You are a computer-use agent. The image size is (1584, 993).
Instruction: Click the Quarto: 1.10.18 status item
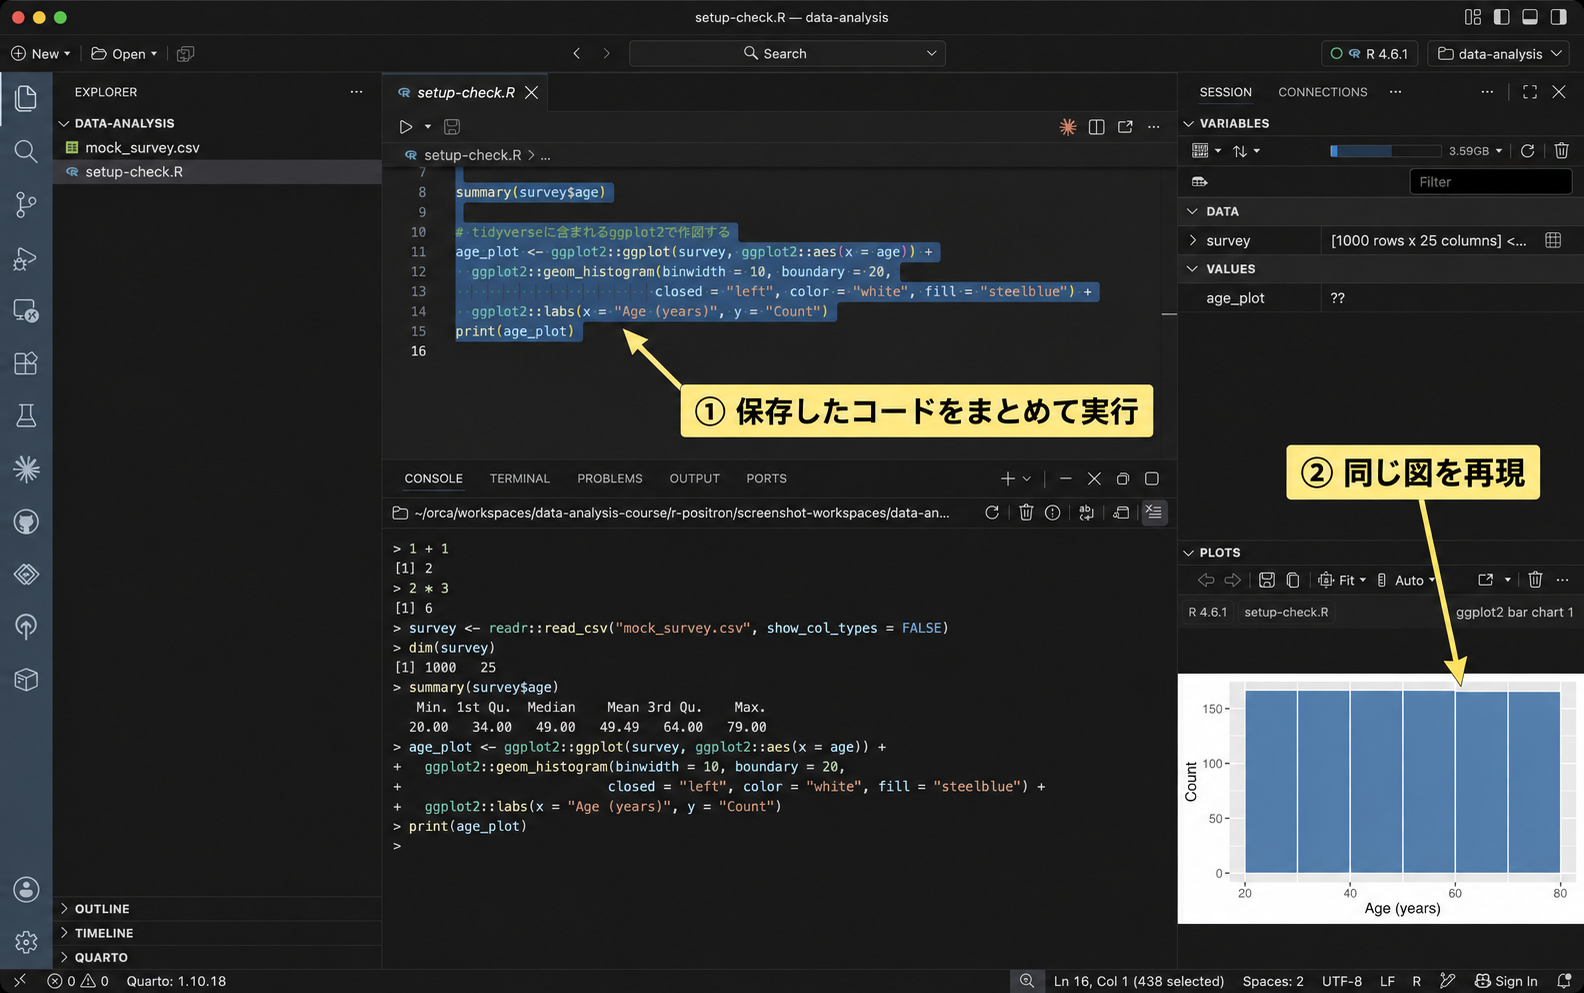(176, 981)
